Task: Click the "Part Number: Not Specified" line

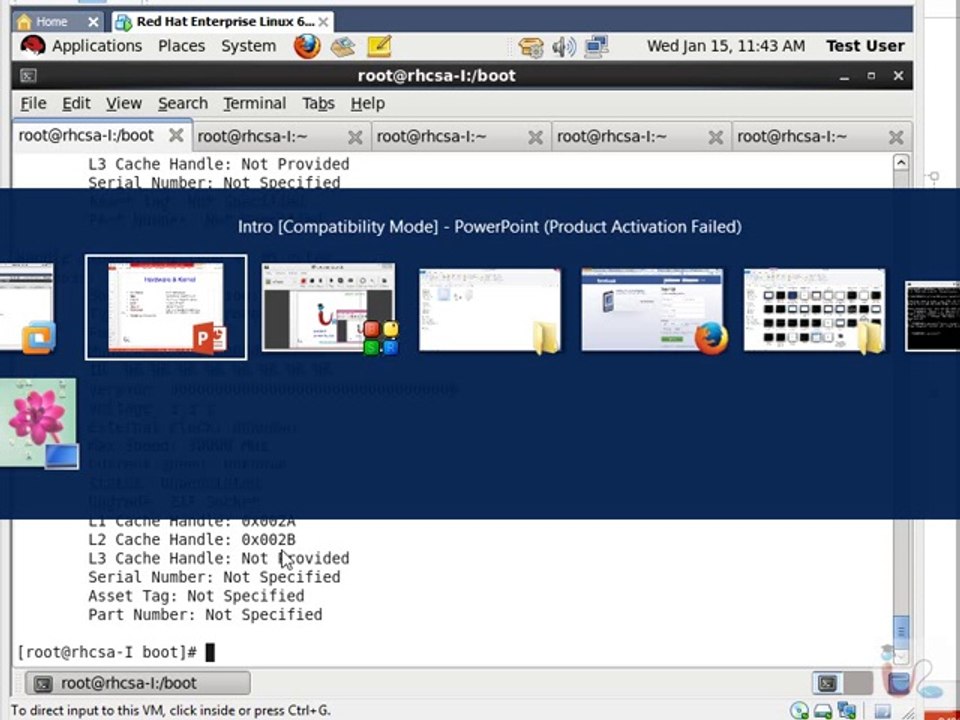Action: (205, 614)
